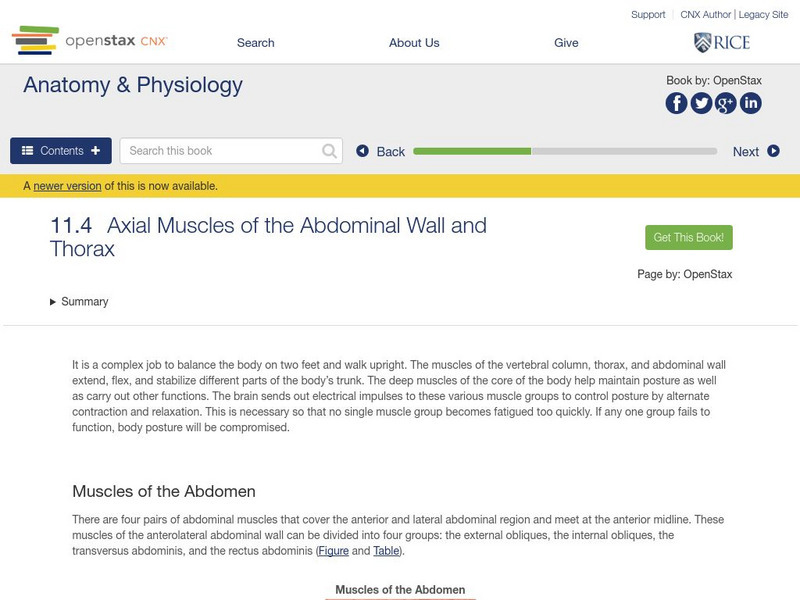Click the Facebook share icon

pos(677,103)
